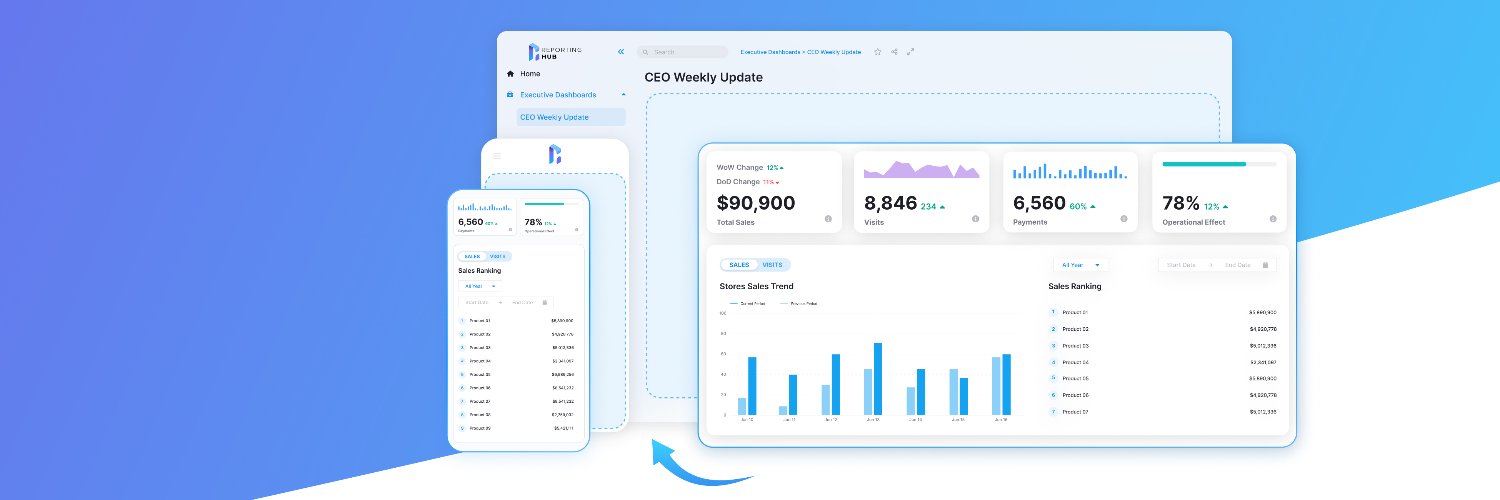Click the Home icon in the sidebar
Screen dimensions: 1500x500
point(510,74)
